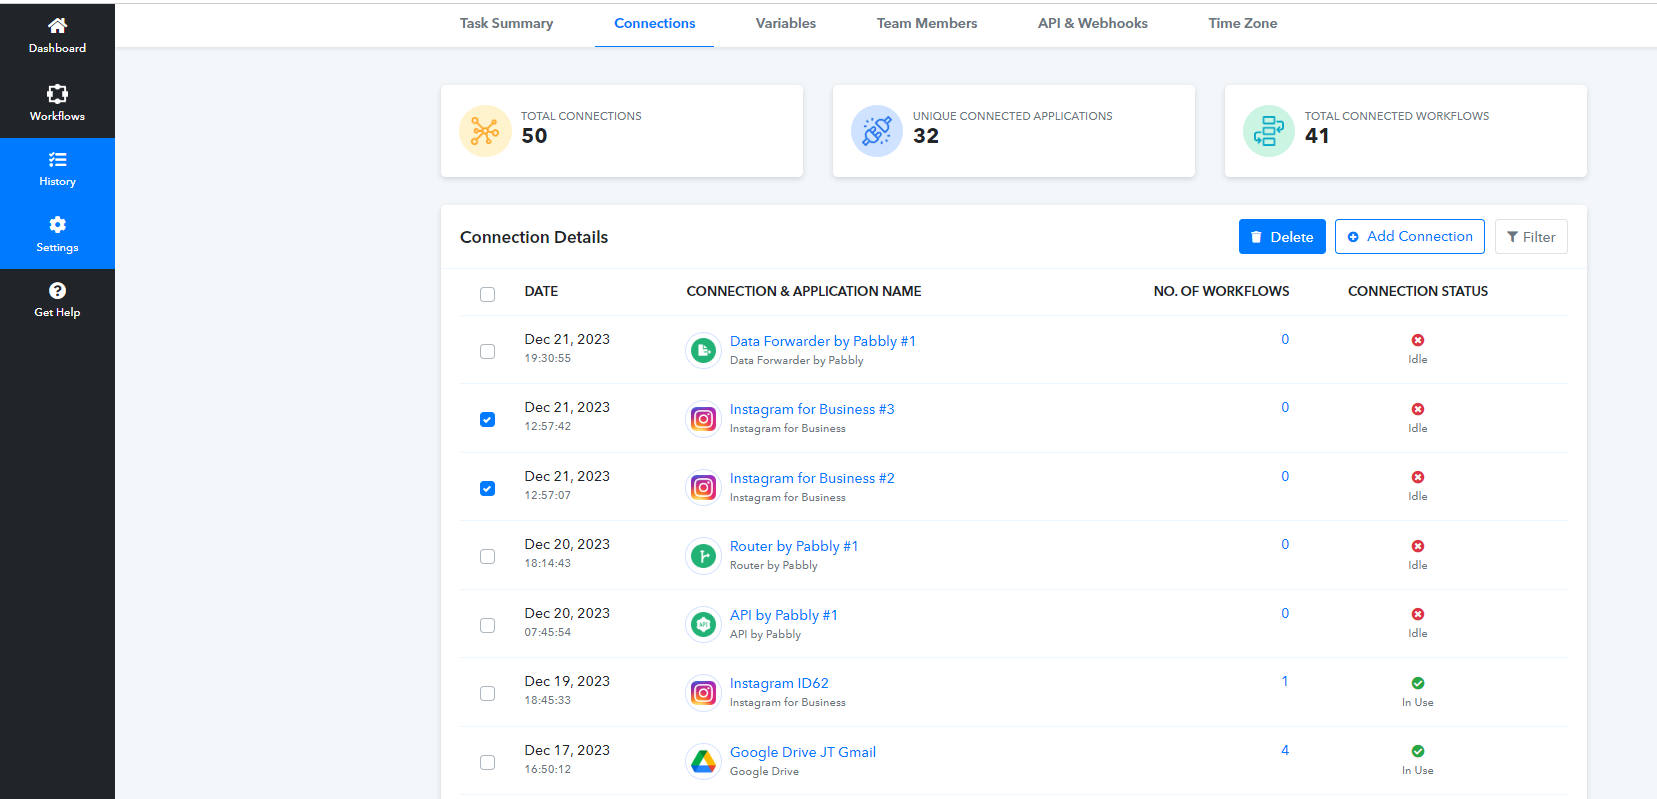Open the Router by Pabbly #1 link
1657x799 pixels.
coord(794,546)
